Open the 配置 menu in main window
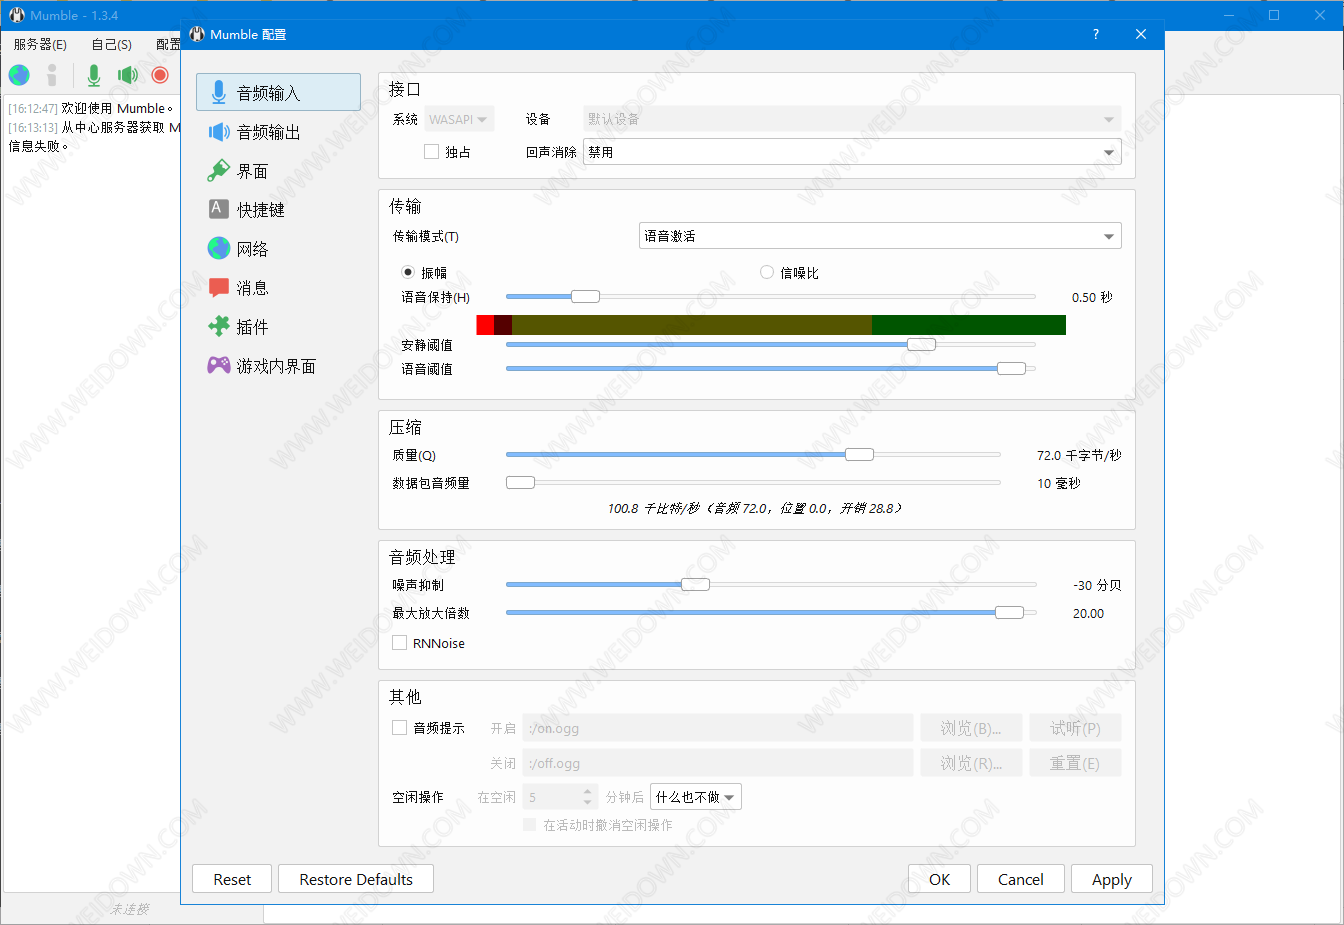Screen dimensions: 1344x925 coord(167,45)
